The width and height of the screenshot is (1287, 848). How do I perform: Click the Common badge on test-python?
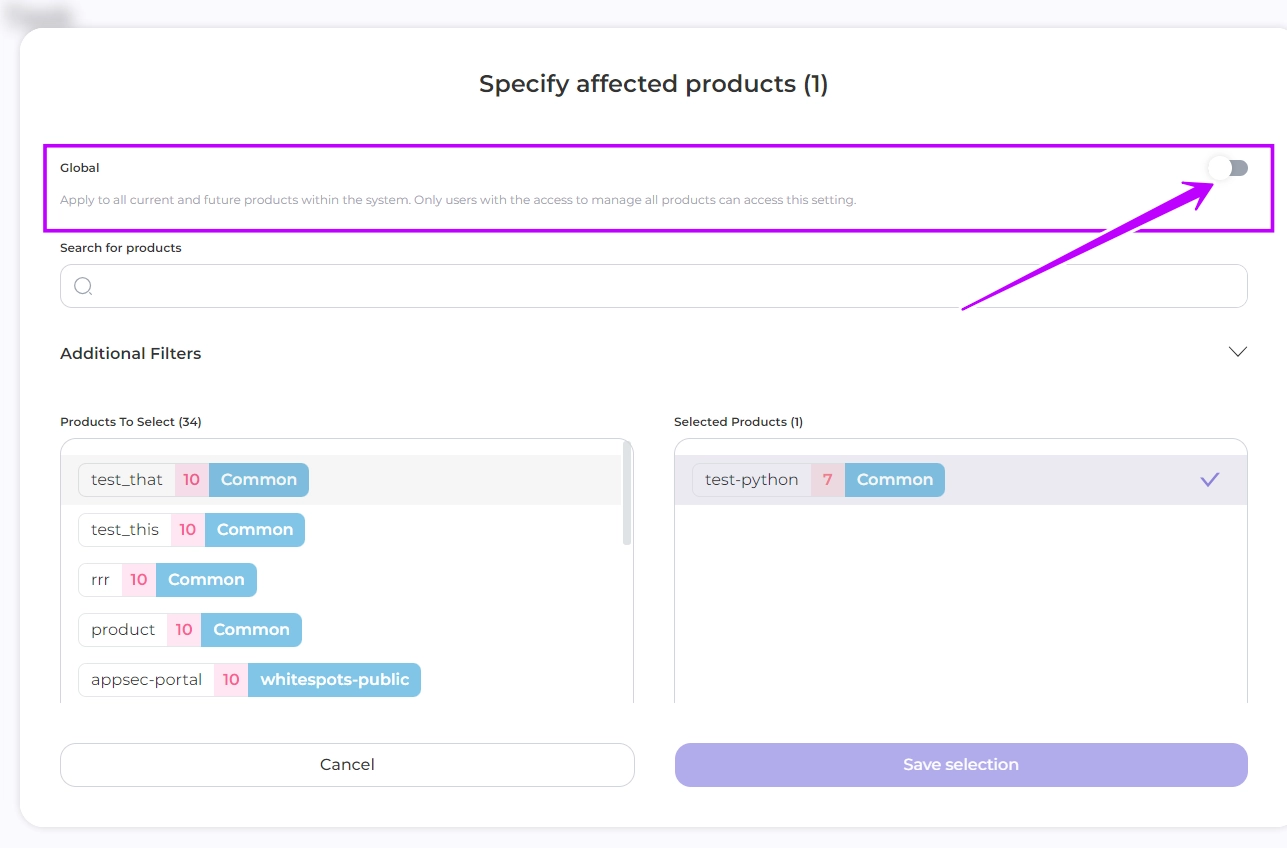(x=894, y=480)
